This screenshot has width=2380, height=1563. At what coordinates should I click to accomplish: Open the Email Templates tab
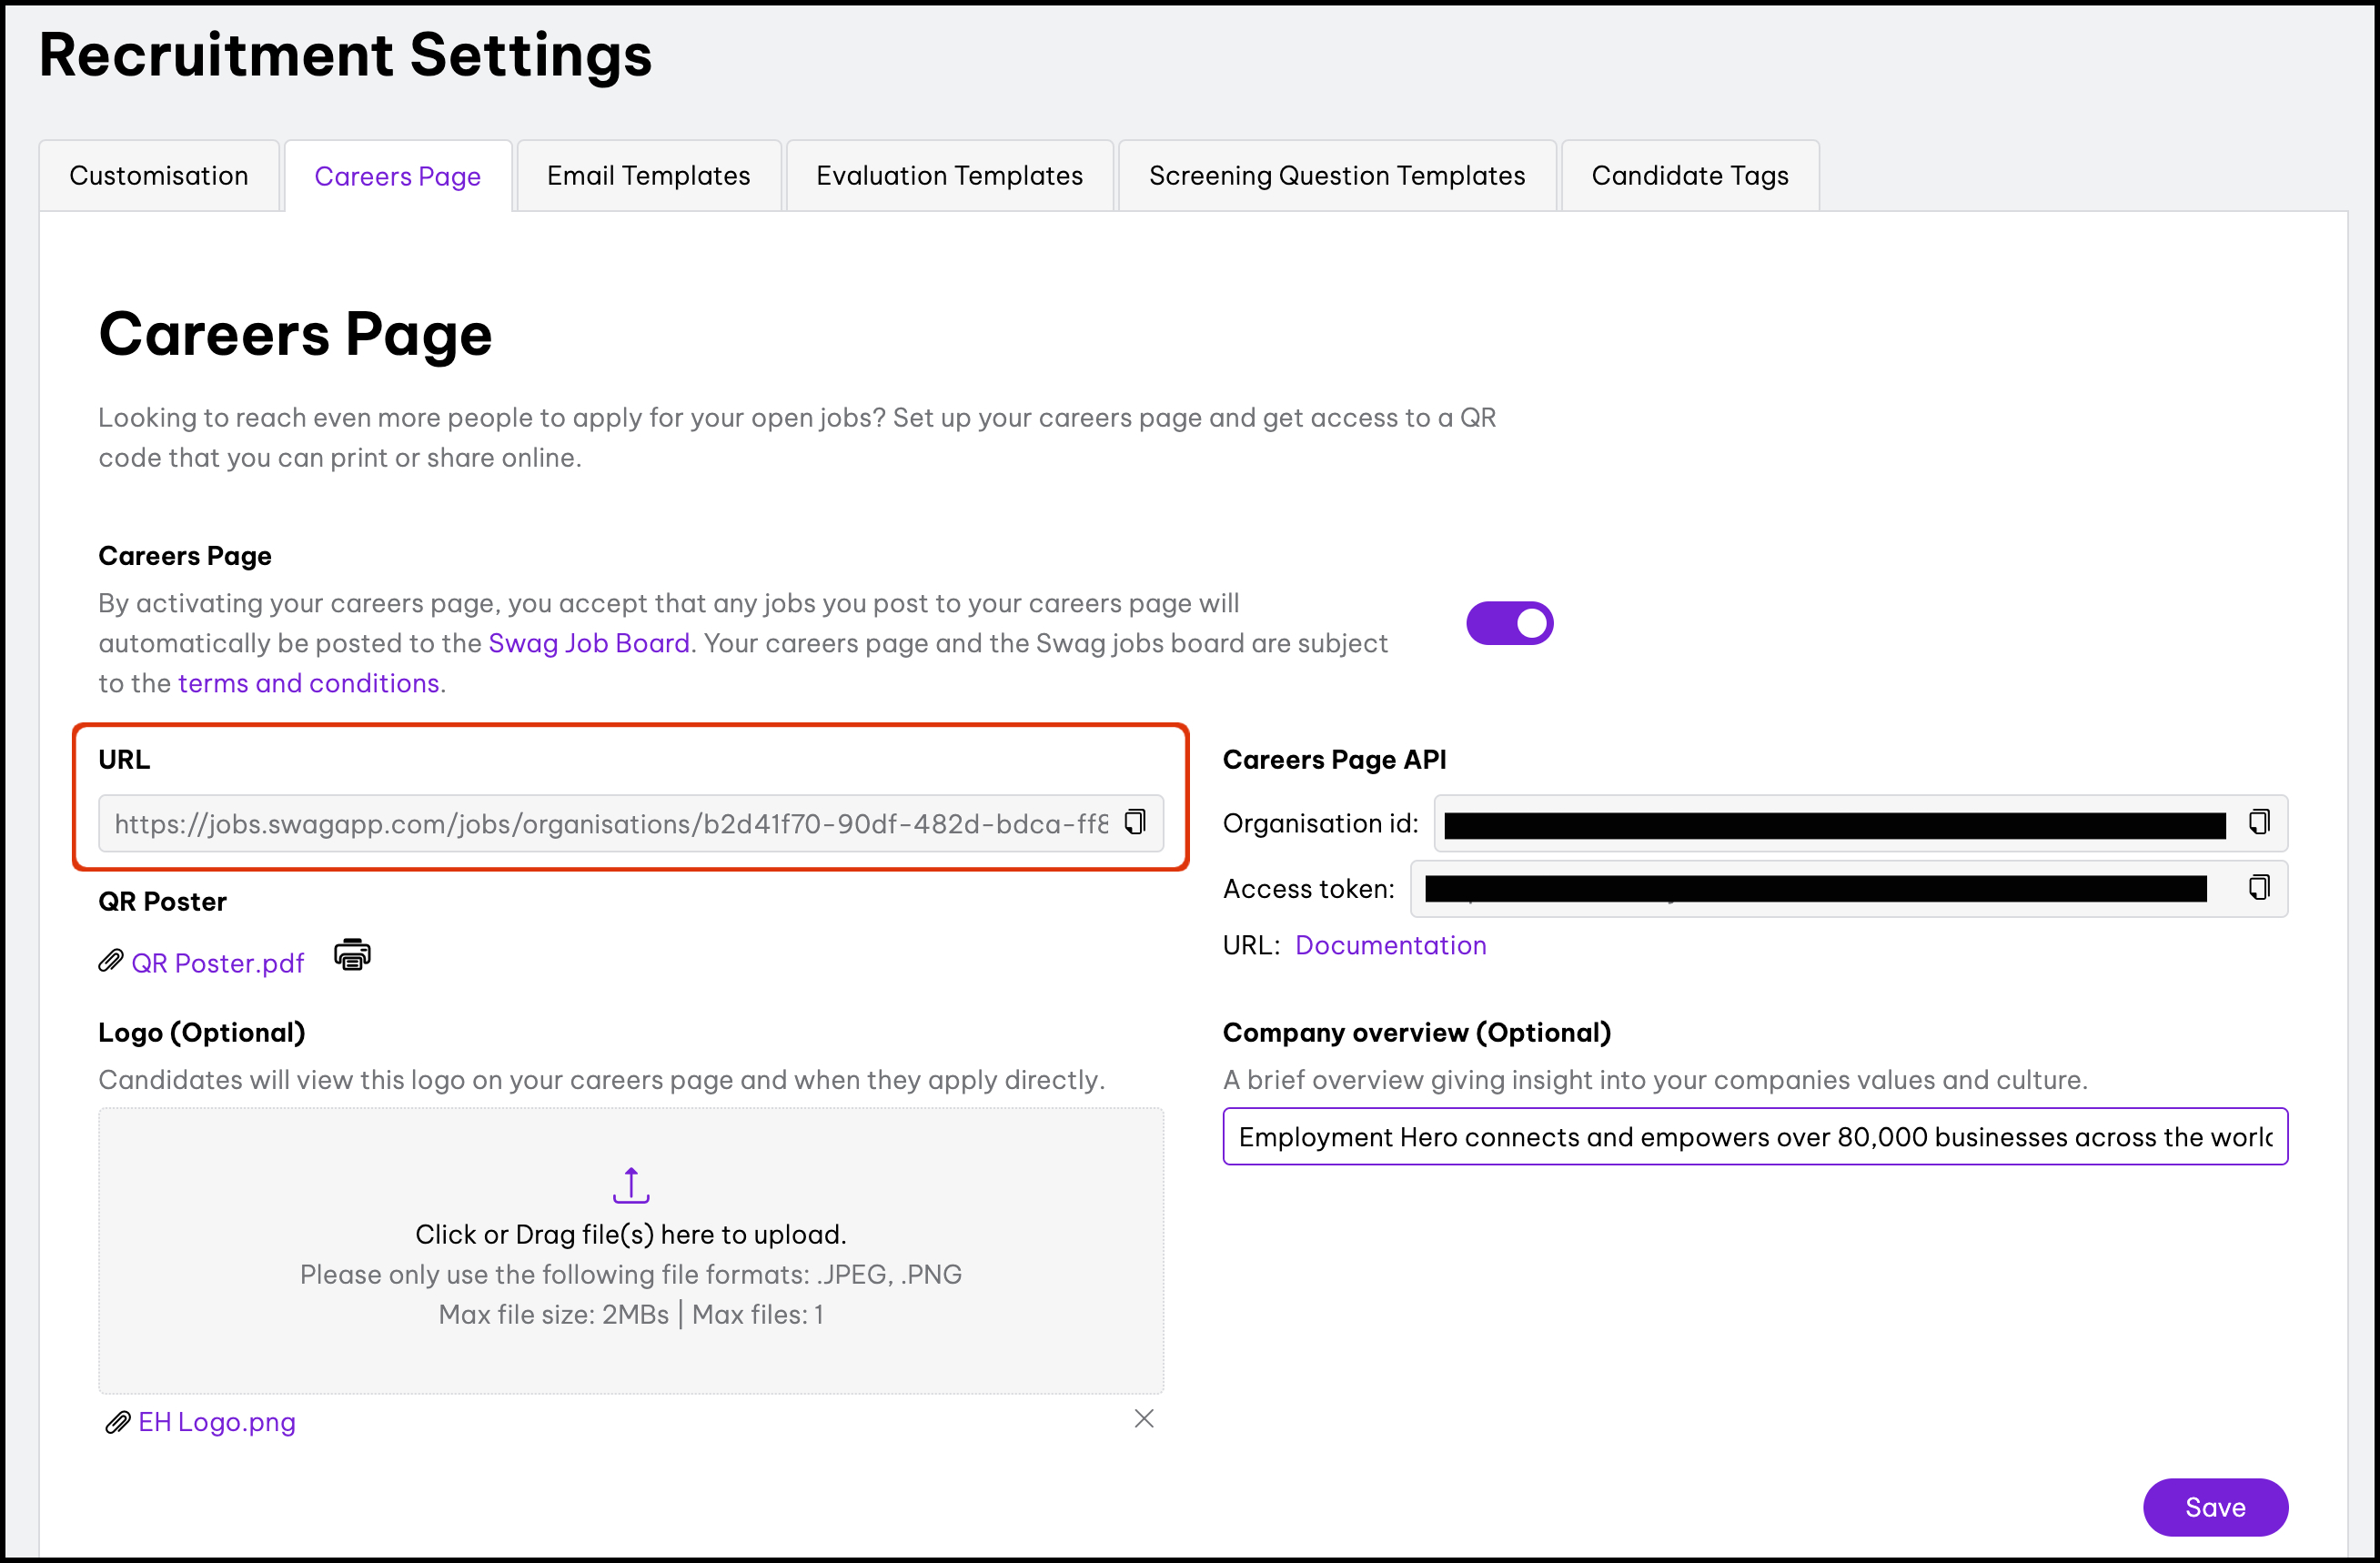point(648,176)
